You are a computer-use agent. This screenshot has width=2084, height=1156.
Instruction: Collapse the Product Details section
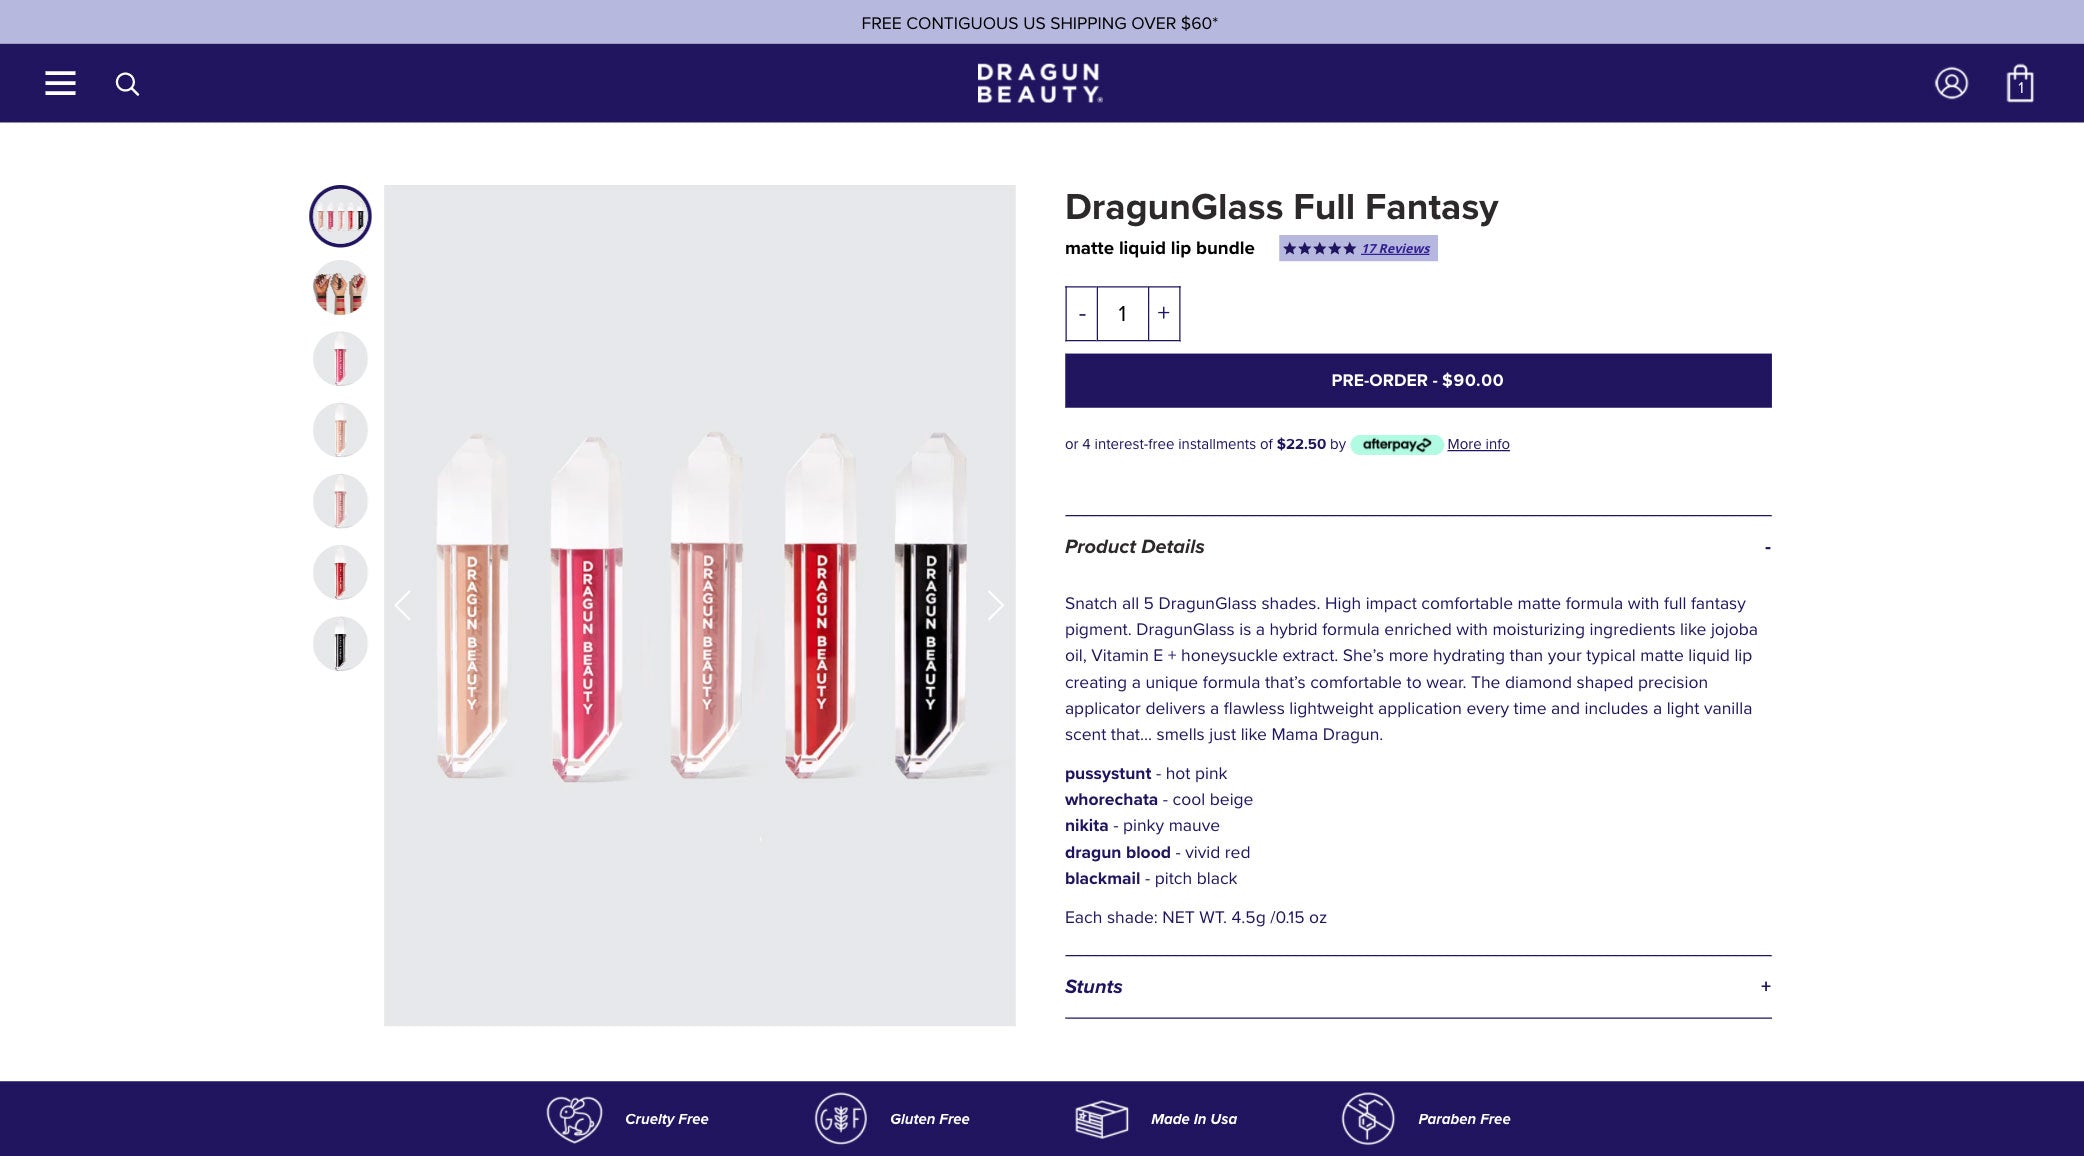click(1767, 547)
